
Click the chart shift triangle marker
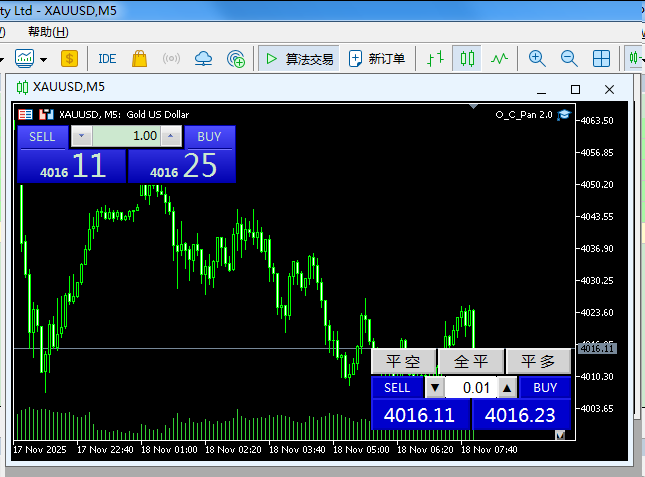tap(473, 107)
